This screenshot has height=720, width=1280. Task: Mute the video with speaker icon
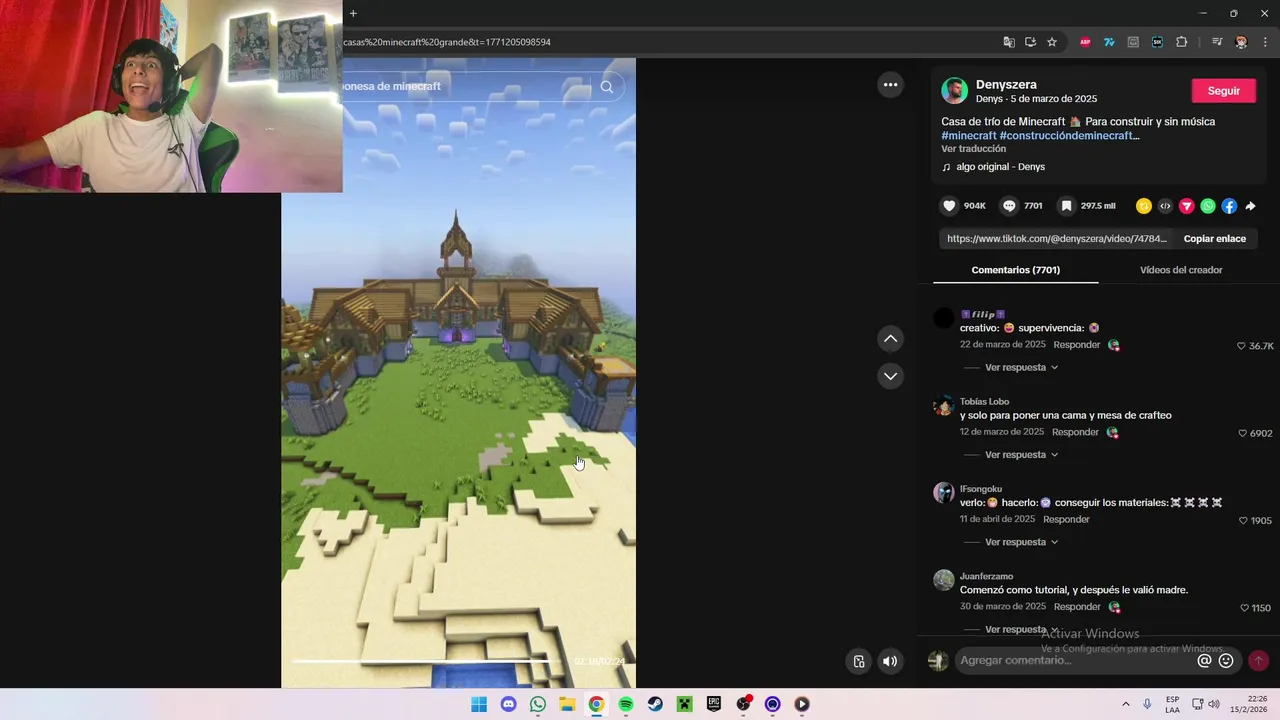click(x=890, y=661)
